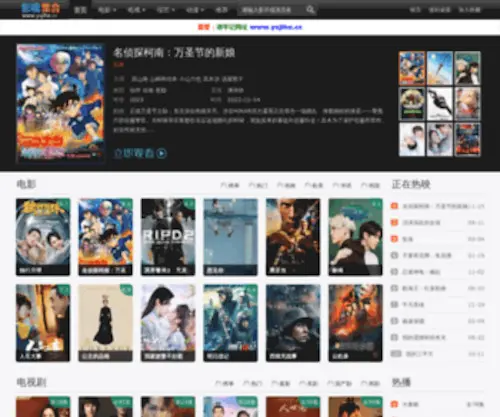Click grey rank 10 badge in 正在热映 list

coord(396,353)
